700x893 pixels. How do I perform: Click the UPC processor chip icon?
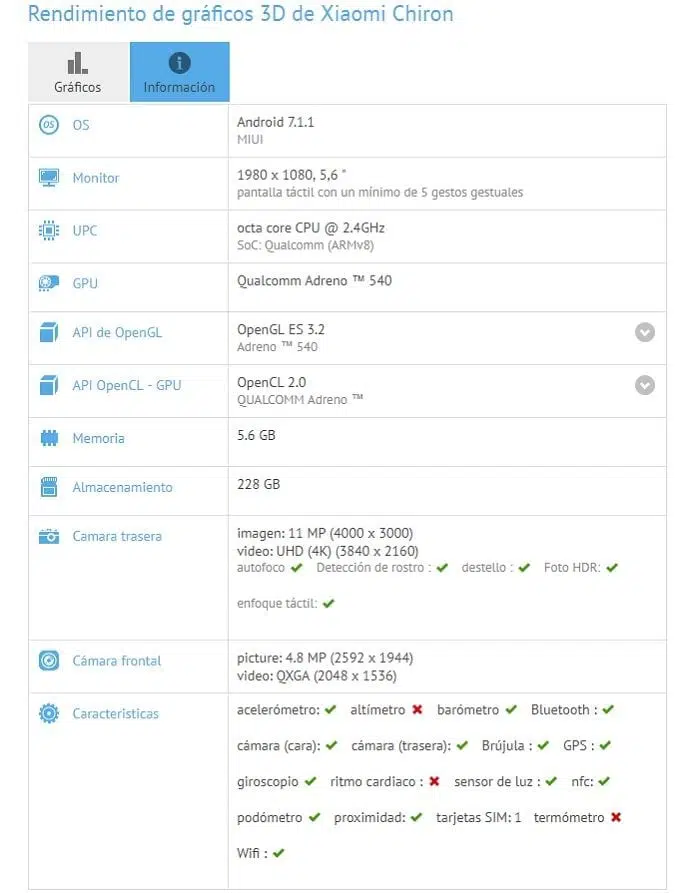click(x=49, y=231)
